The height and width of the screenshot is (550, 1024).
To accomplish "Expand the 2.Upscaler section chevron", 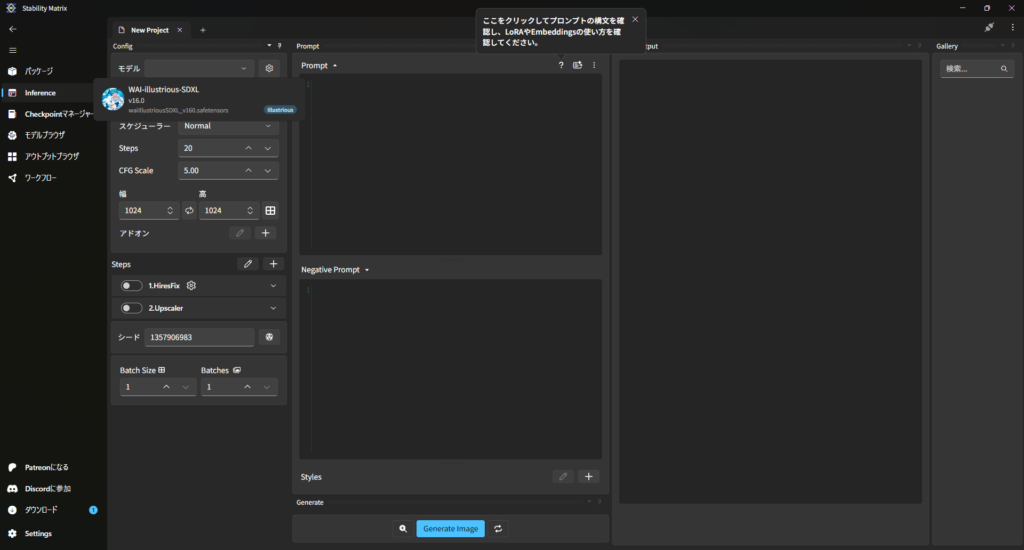I will [x=273, y=308].
